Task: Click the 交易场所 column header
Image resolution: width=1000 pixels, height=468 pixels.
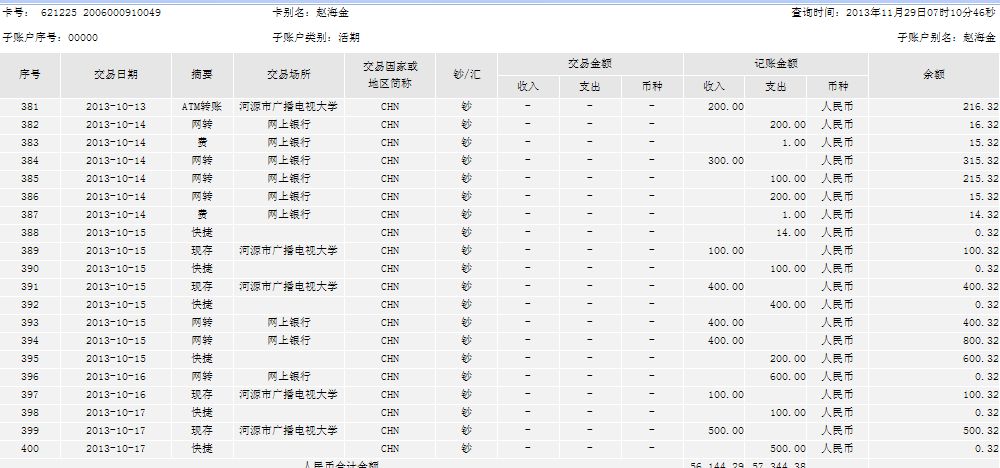Action: [x=289, y=75]
